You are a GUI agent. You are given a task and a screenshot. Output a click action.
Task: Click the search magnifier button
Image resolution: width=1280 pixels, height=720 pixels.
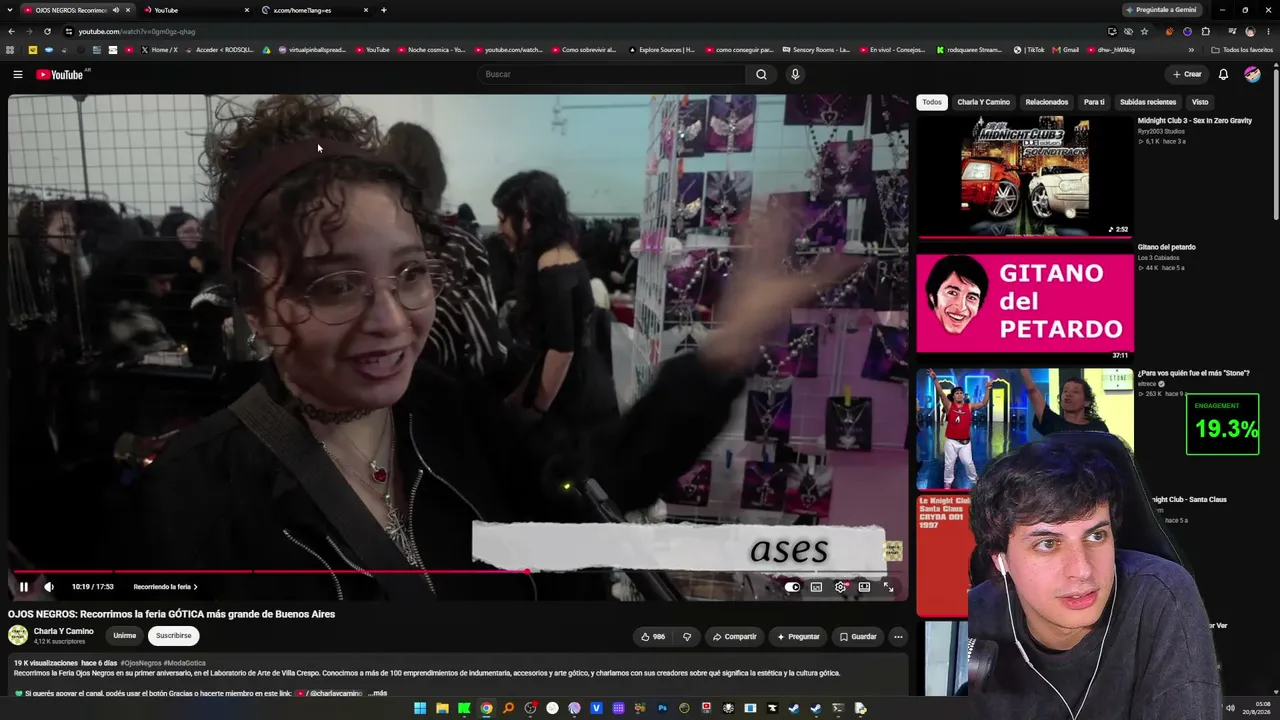[x=761, y=74]
